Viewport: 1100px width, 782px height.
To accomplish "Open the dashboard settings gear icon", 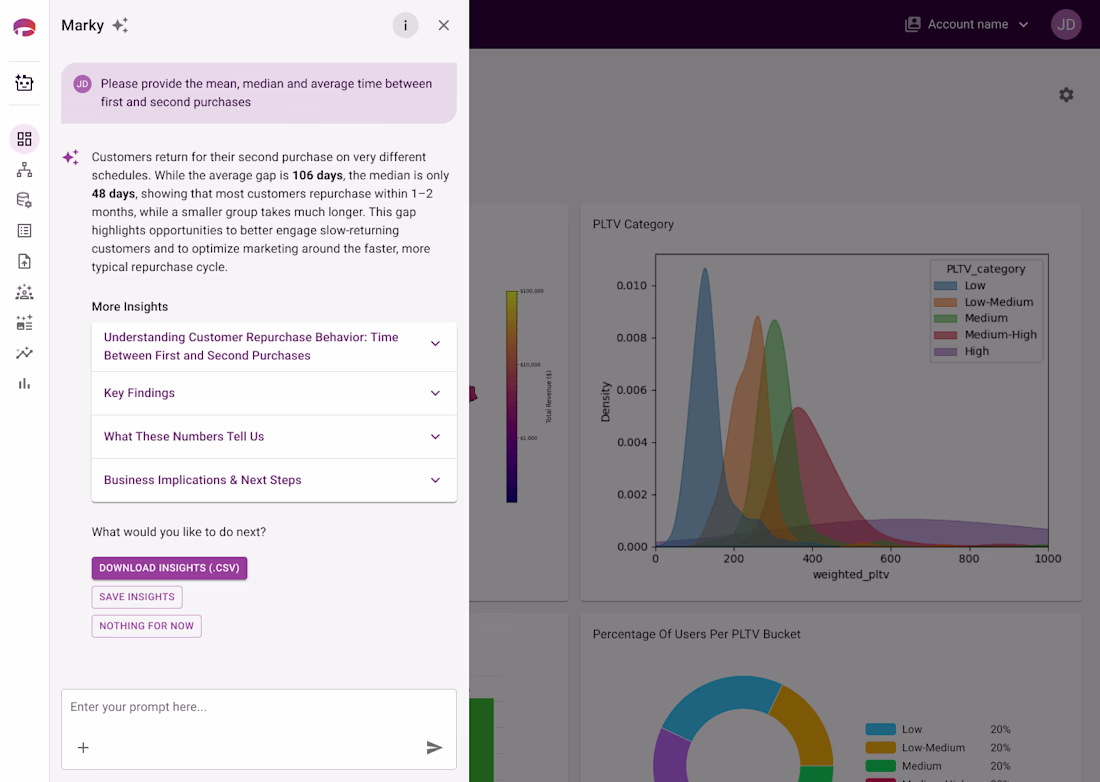I will (x=1066, y=95).
